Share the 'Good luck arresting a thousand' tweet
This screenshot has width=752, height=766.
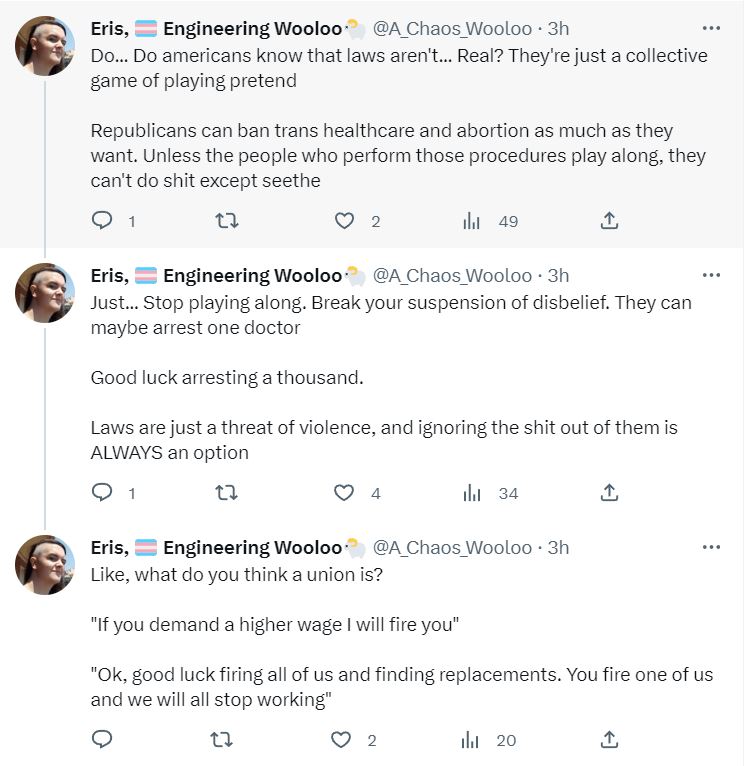(609, 492)
